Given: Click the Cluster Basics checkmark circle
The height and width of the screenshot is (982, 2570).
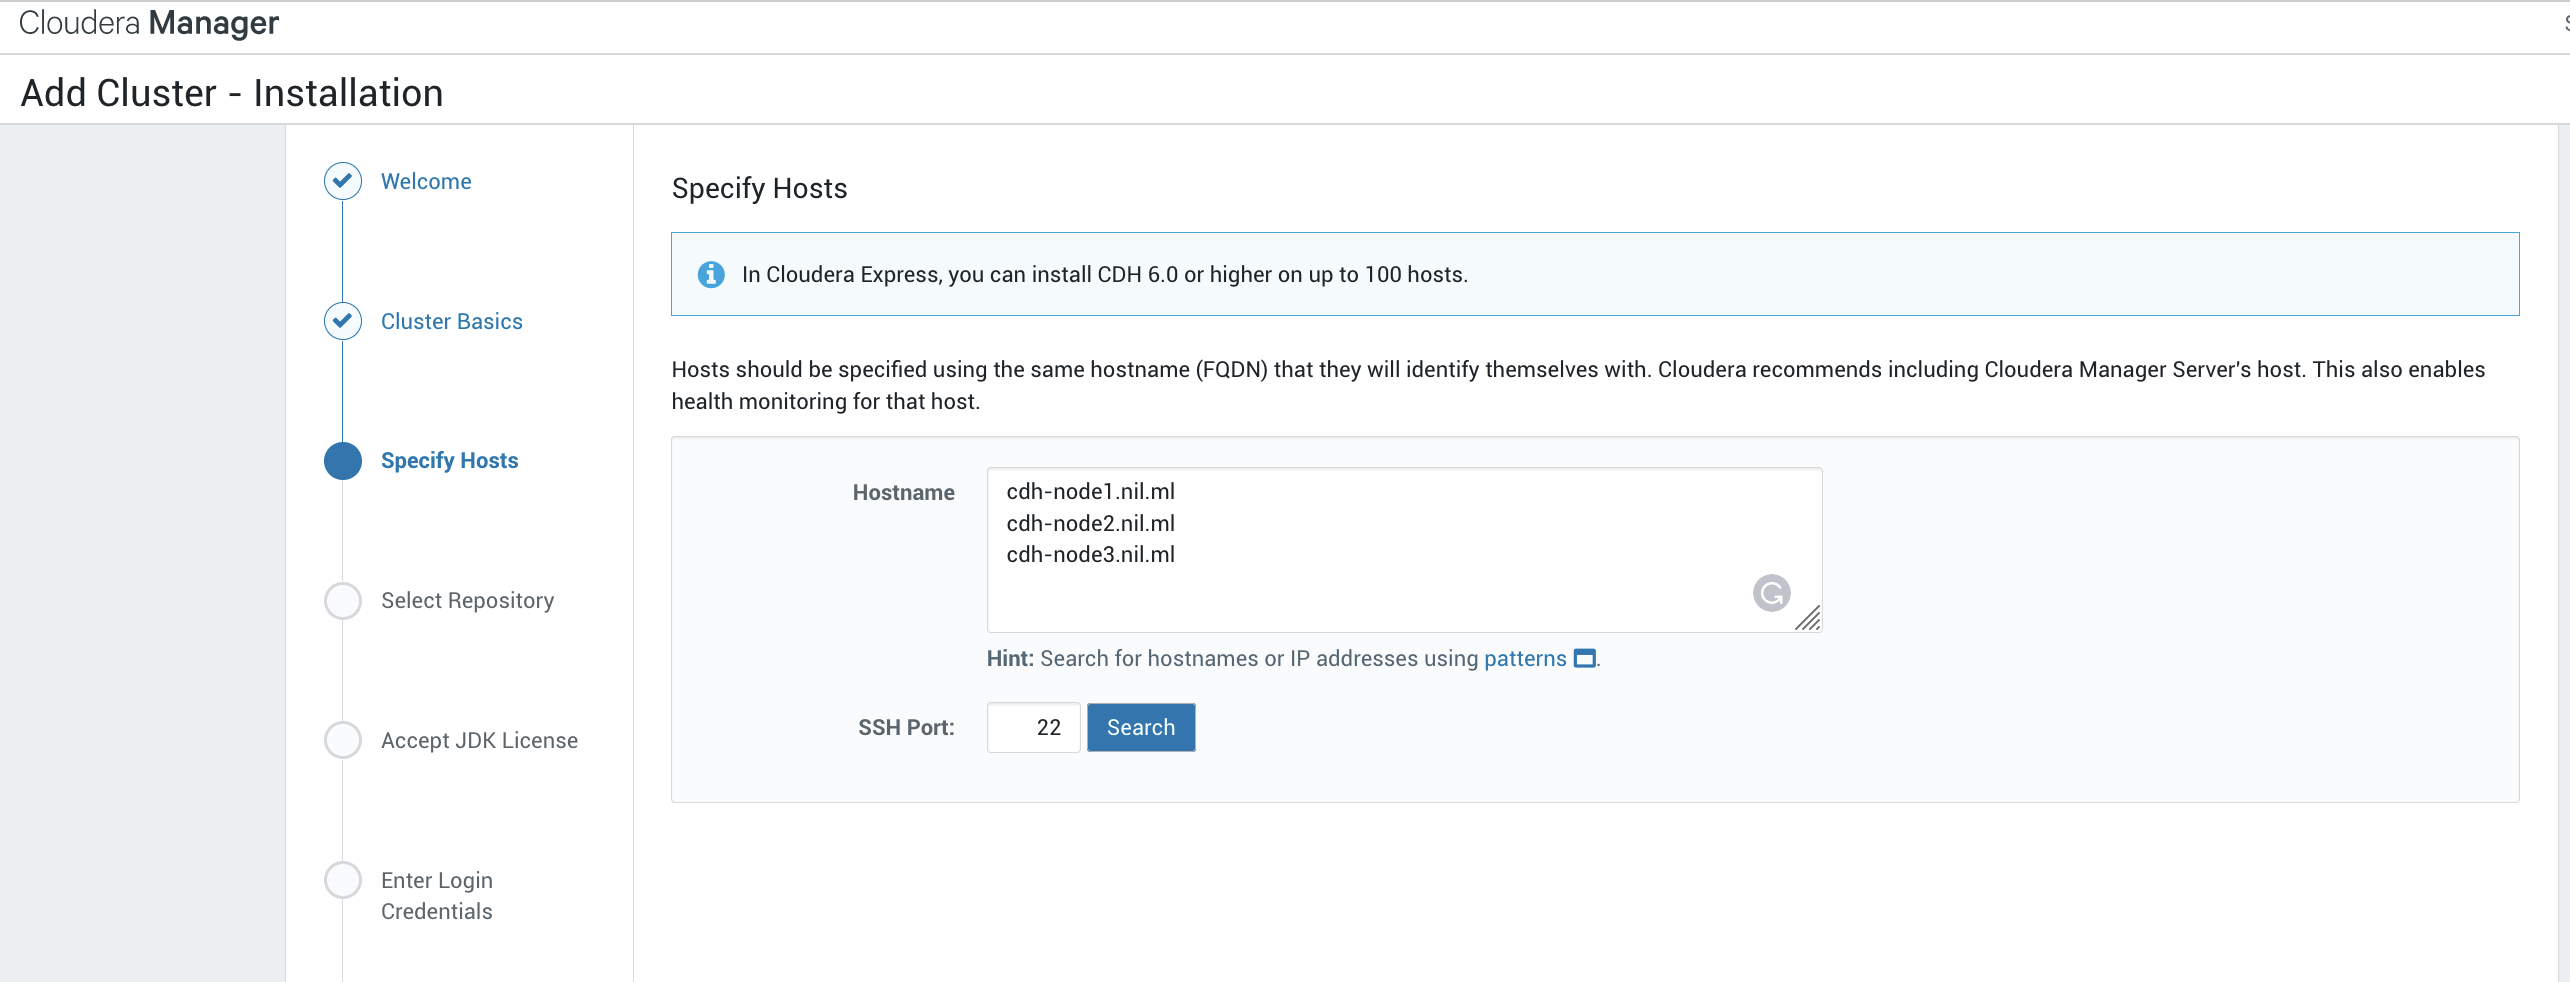Looking at the screenshot, I should tap(343, 321).
